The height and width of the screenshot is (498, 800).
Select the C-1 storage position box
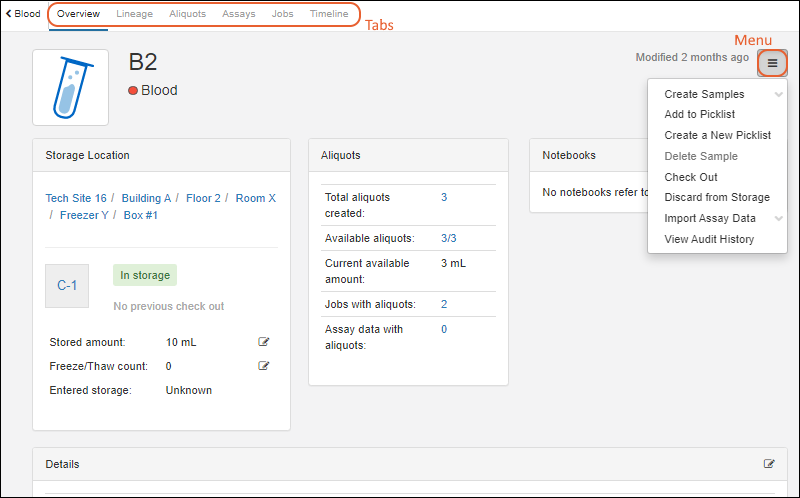pyautogui.click(x=67, y=285)
